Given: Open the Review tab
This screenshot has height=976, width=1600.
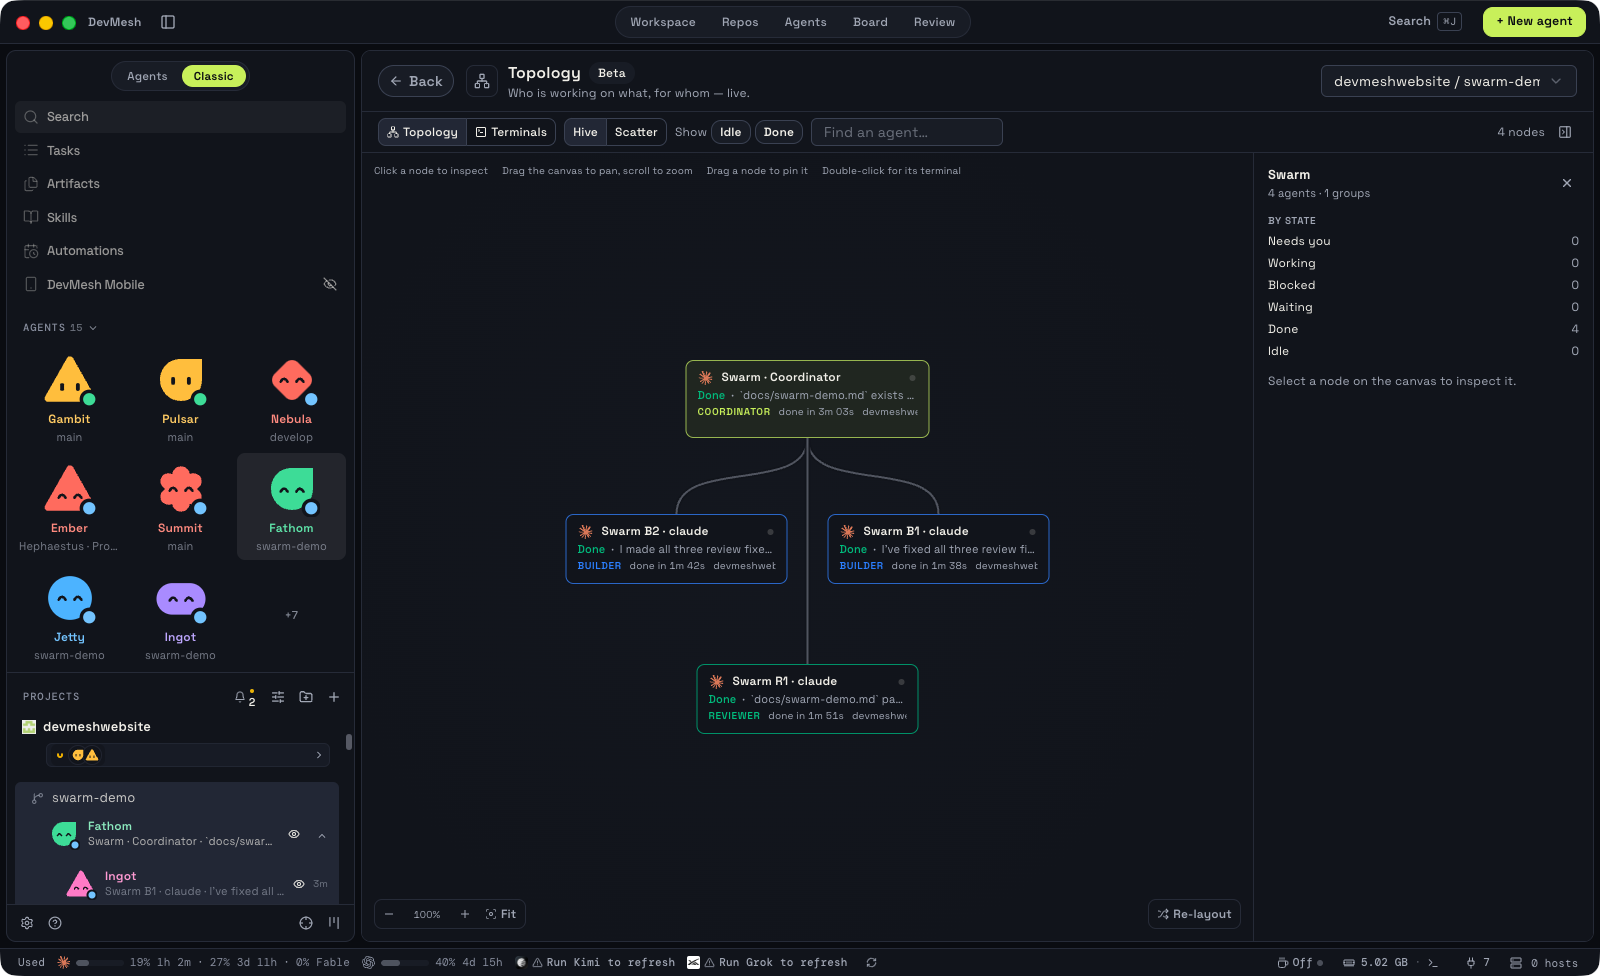Looking at the screenshot, I should [934, 22].
